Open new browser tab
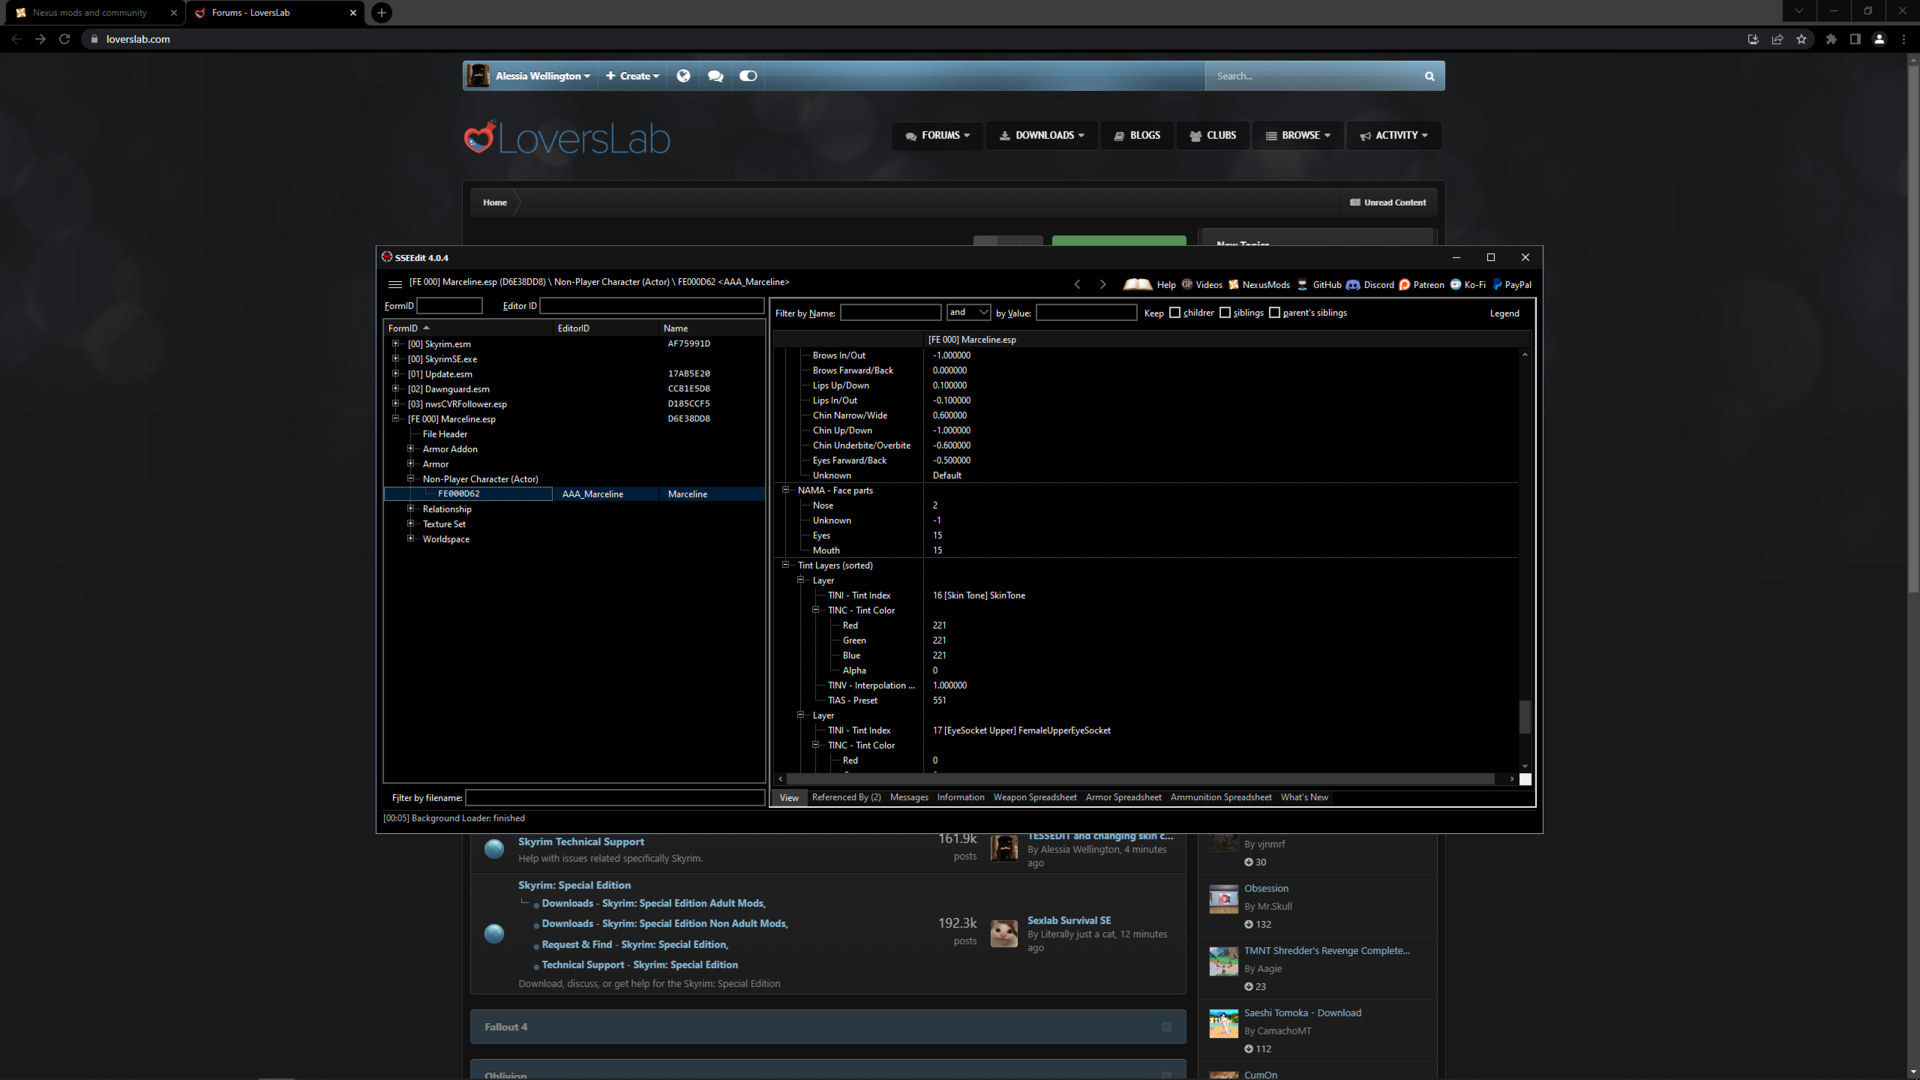This screenshot has height=1080, width=1920. (381, 13)
